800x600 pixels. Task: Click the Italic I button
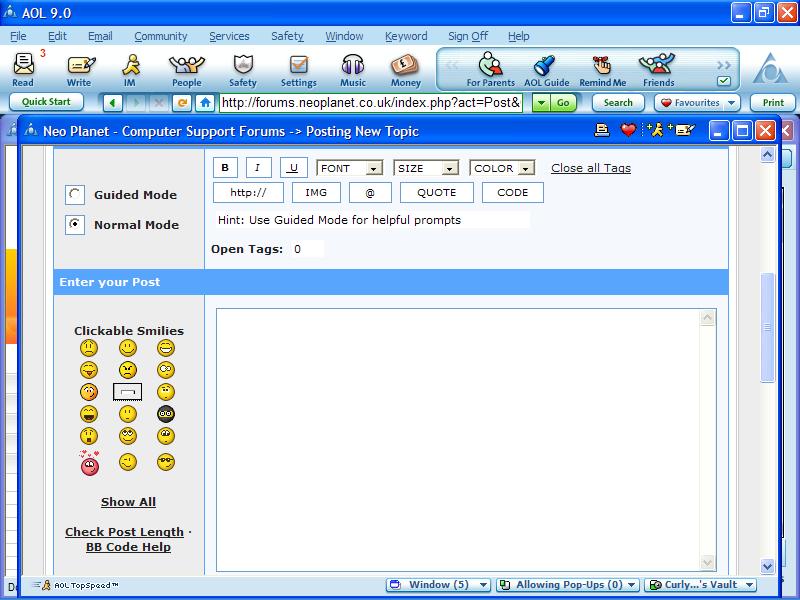(x=258, y=167)
